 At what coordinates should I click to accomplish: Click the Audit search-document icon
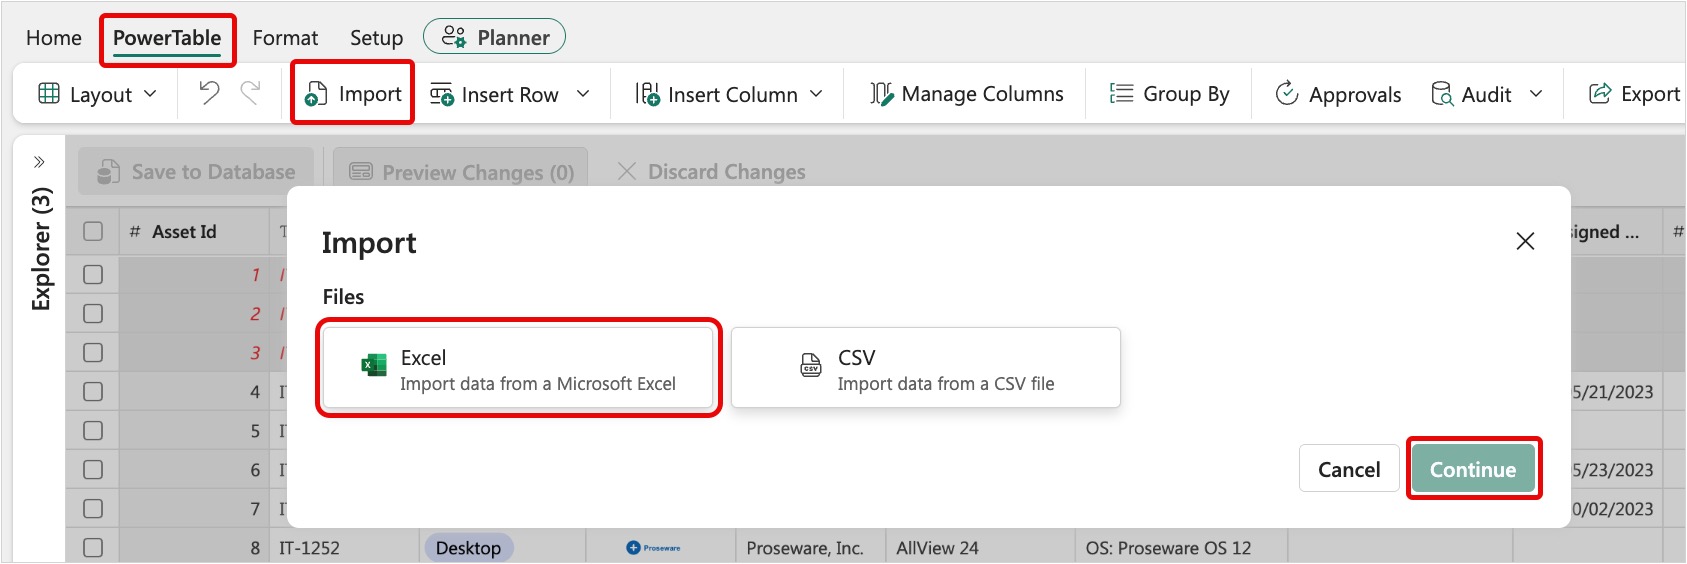click(x=1442, y=93)
